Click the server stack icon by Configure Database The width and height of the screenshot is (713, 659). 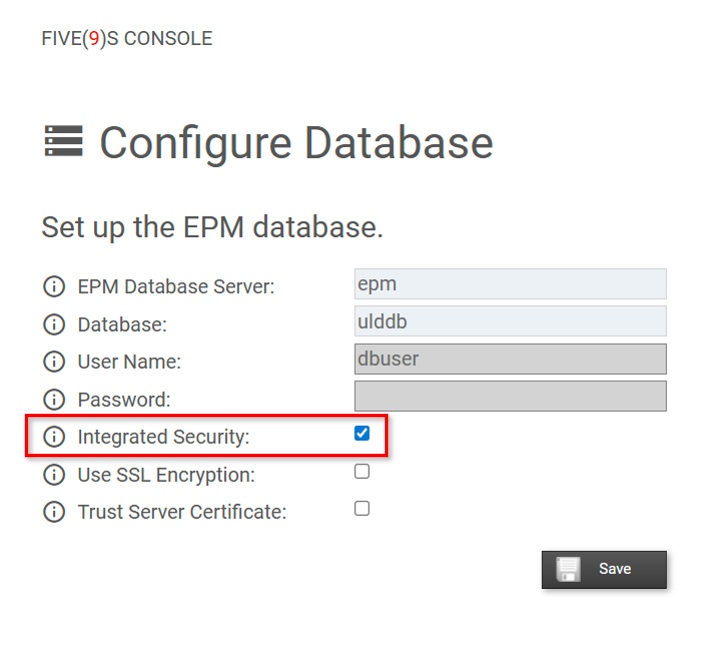click(64, 141)
